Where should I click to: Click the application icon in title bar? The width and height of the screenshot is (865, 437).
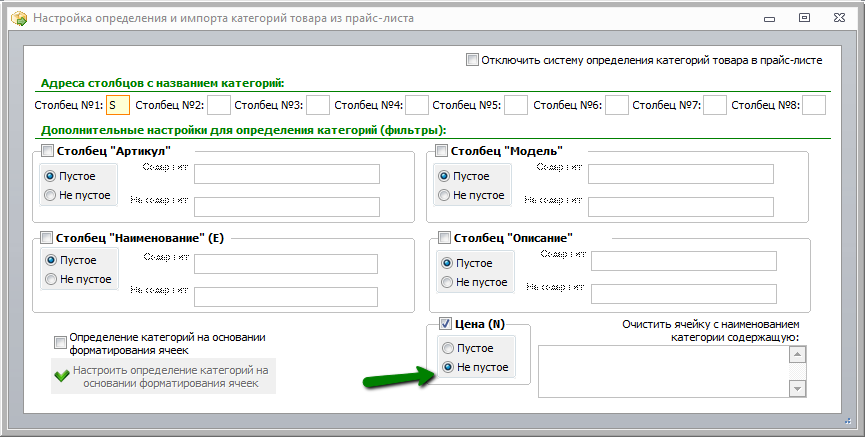tap(19, 18)
